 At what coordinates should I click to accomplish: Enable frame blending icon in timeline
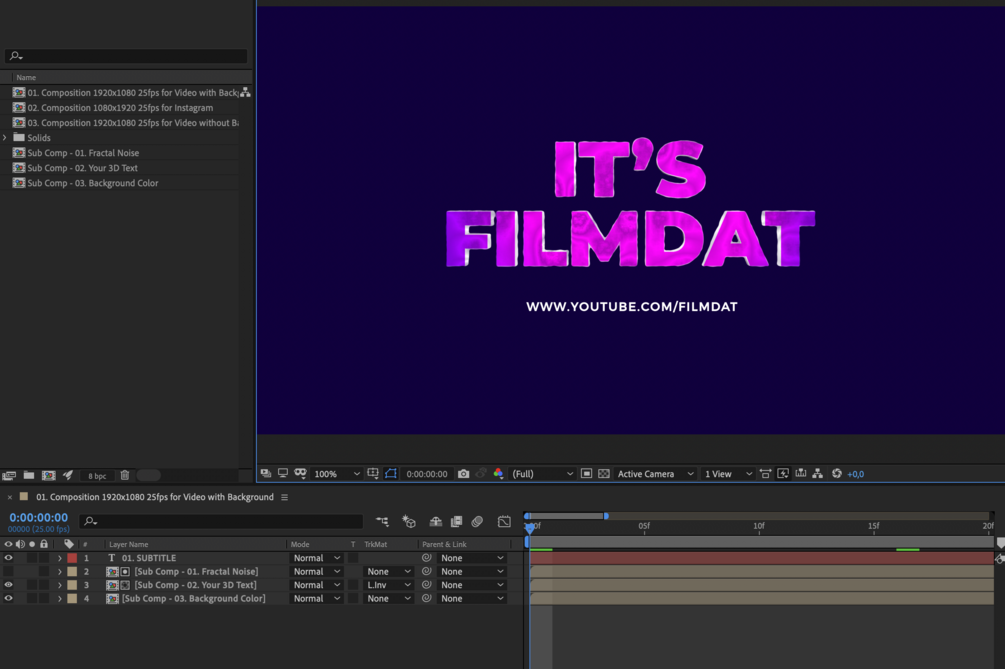click(456, 522)
